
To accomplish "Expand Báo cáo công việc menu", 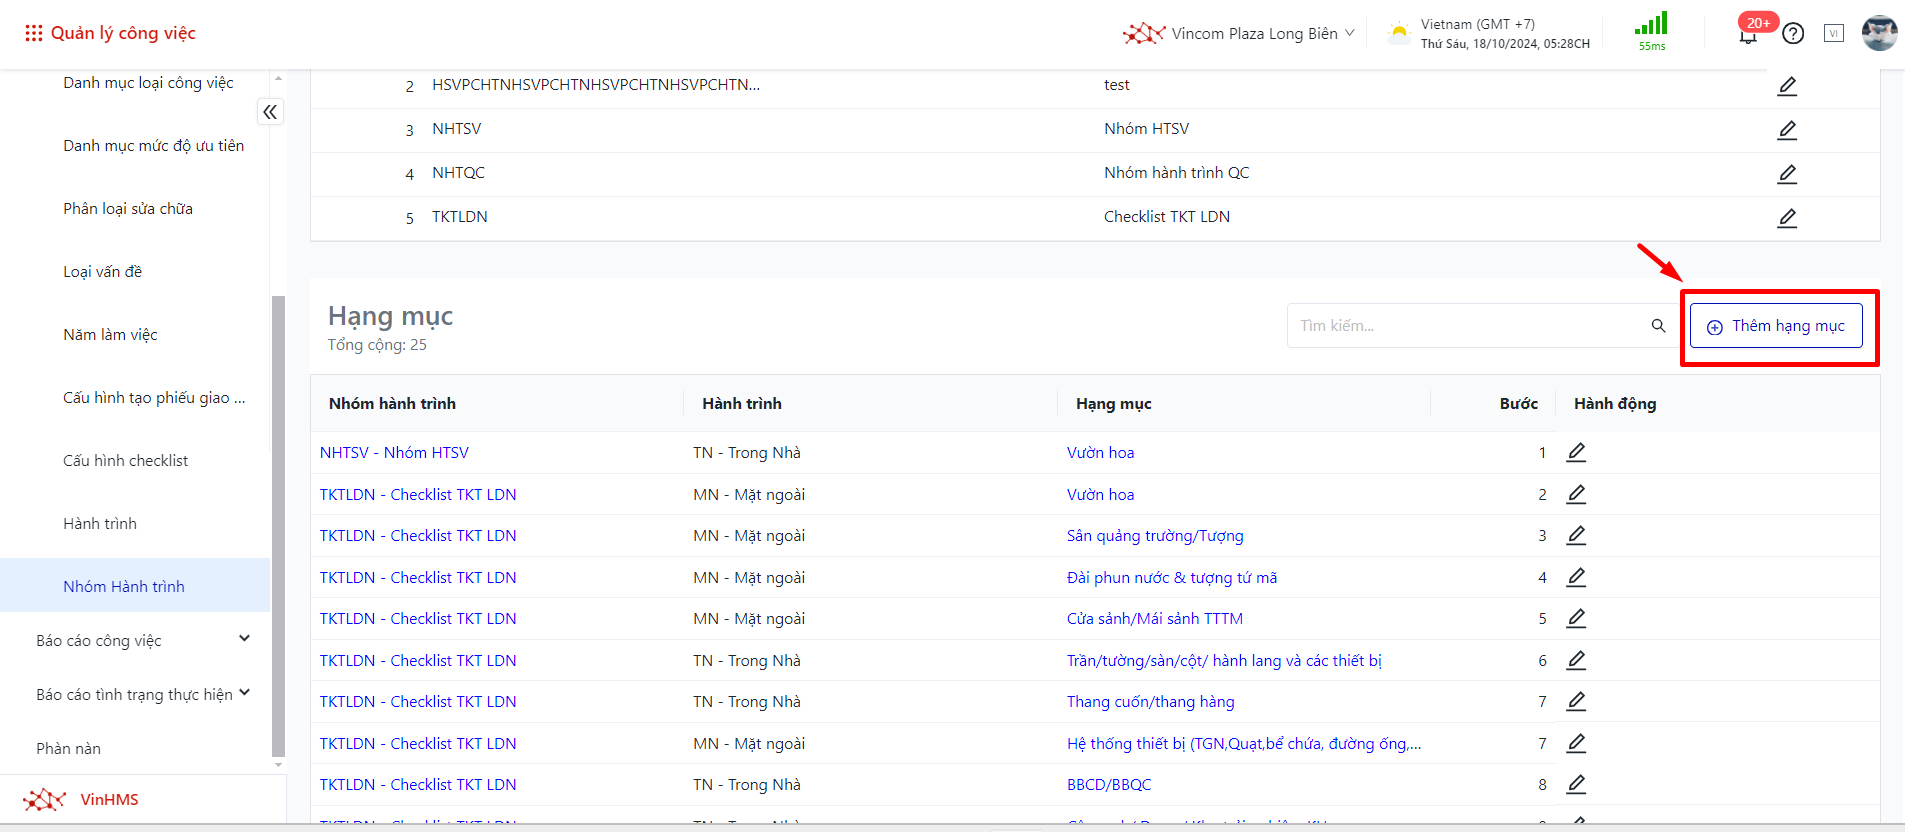I will pos(244,640).
